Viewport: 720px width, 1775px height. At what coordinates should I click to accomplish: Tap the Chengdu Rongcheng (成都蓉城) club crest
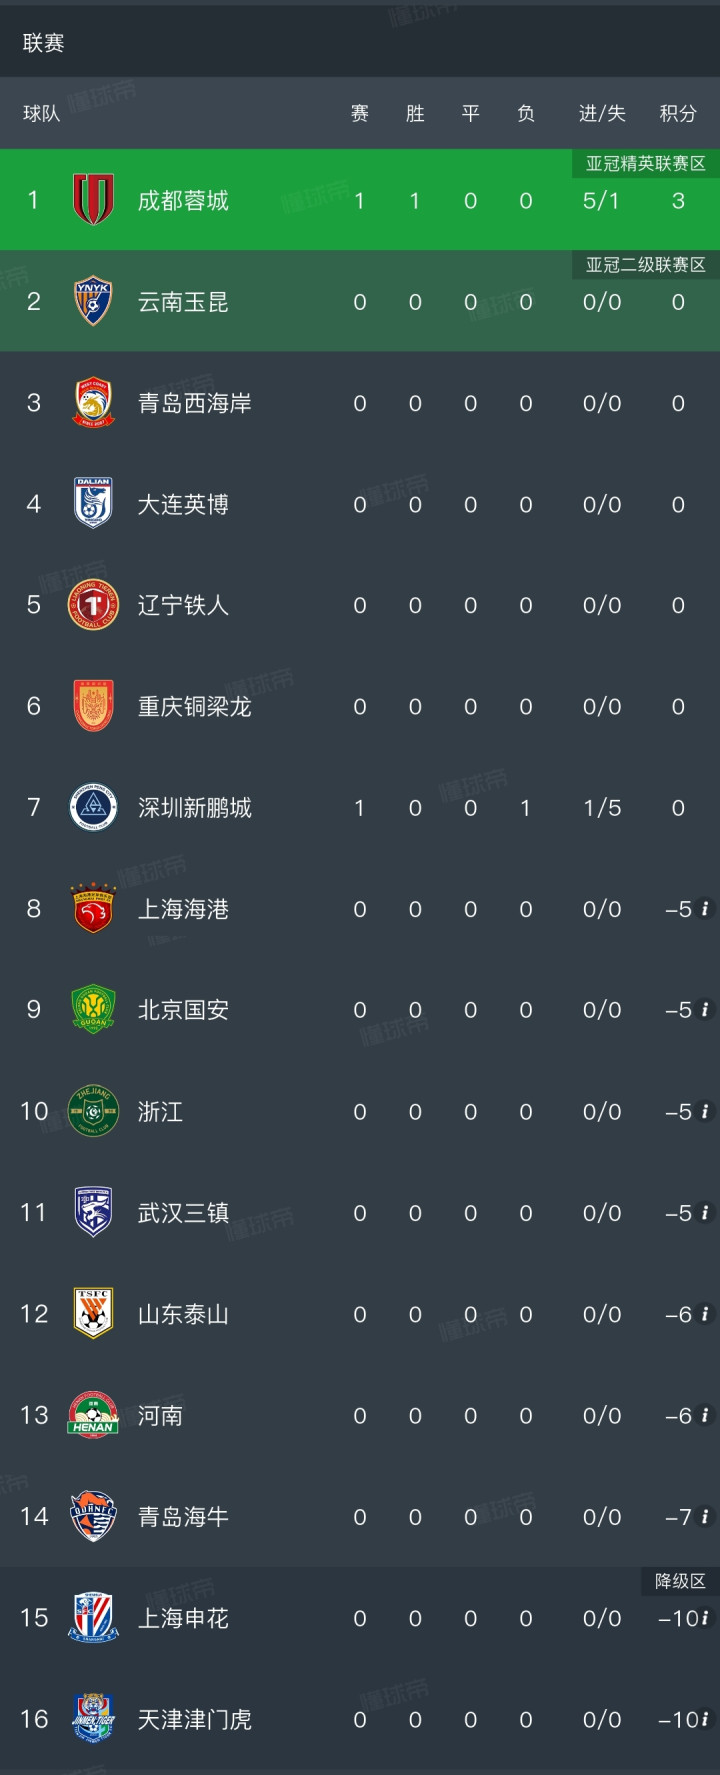tap(94, 200)
